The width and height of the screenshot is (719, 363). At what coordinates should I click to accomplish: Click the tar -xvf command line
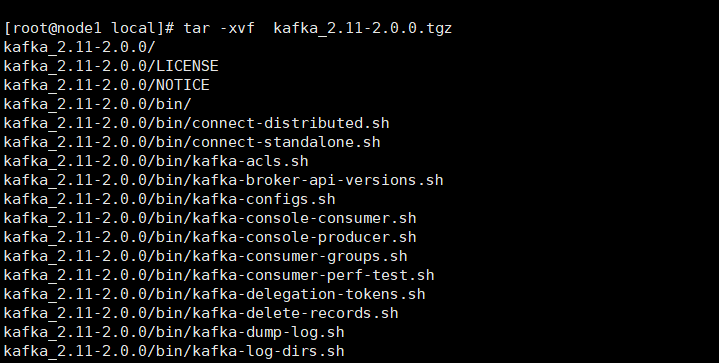[x=228, y=28]
